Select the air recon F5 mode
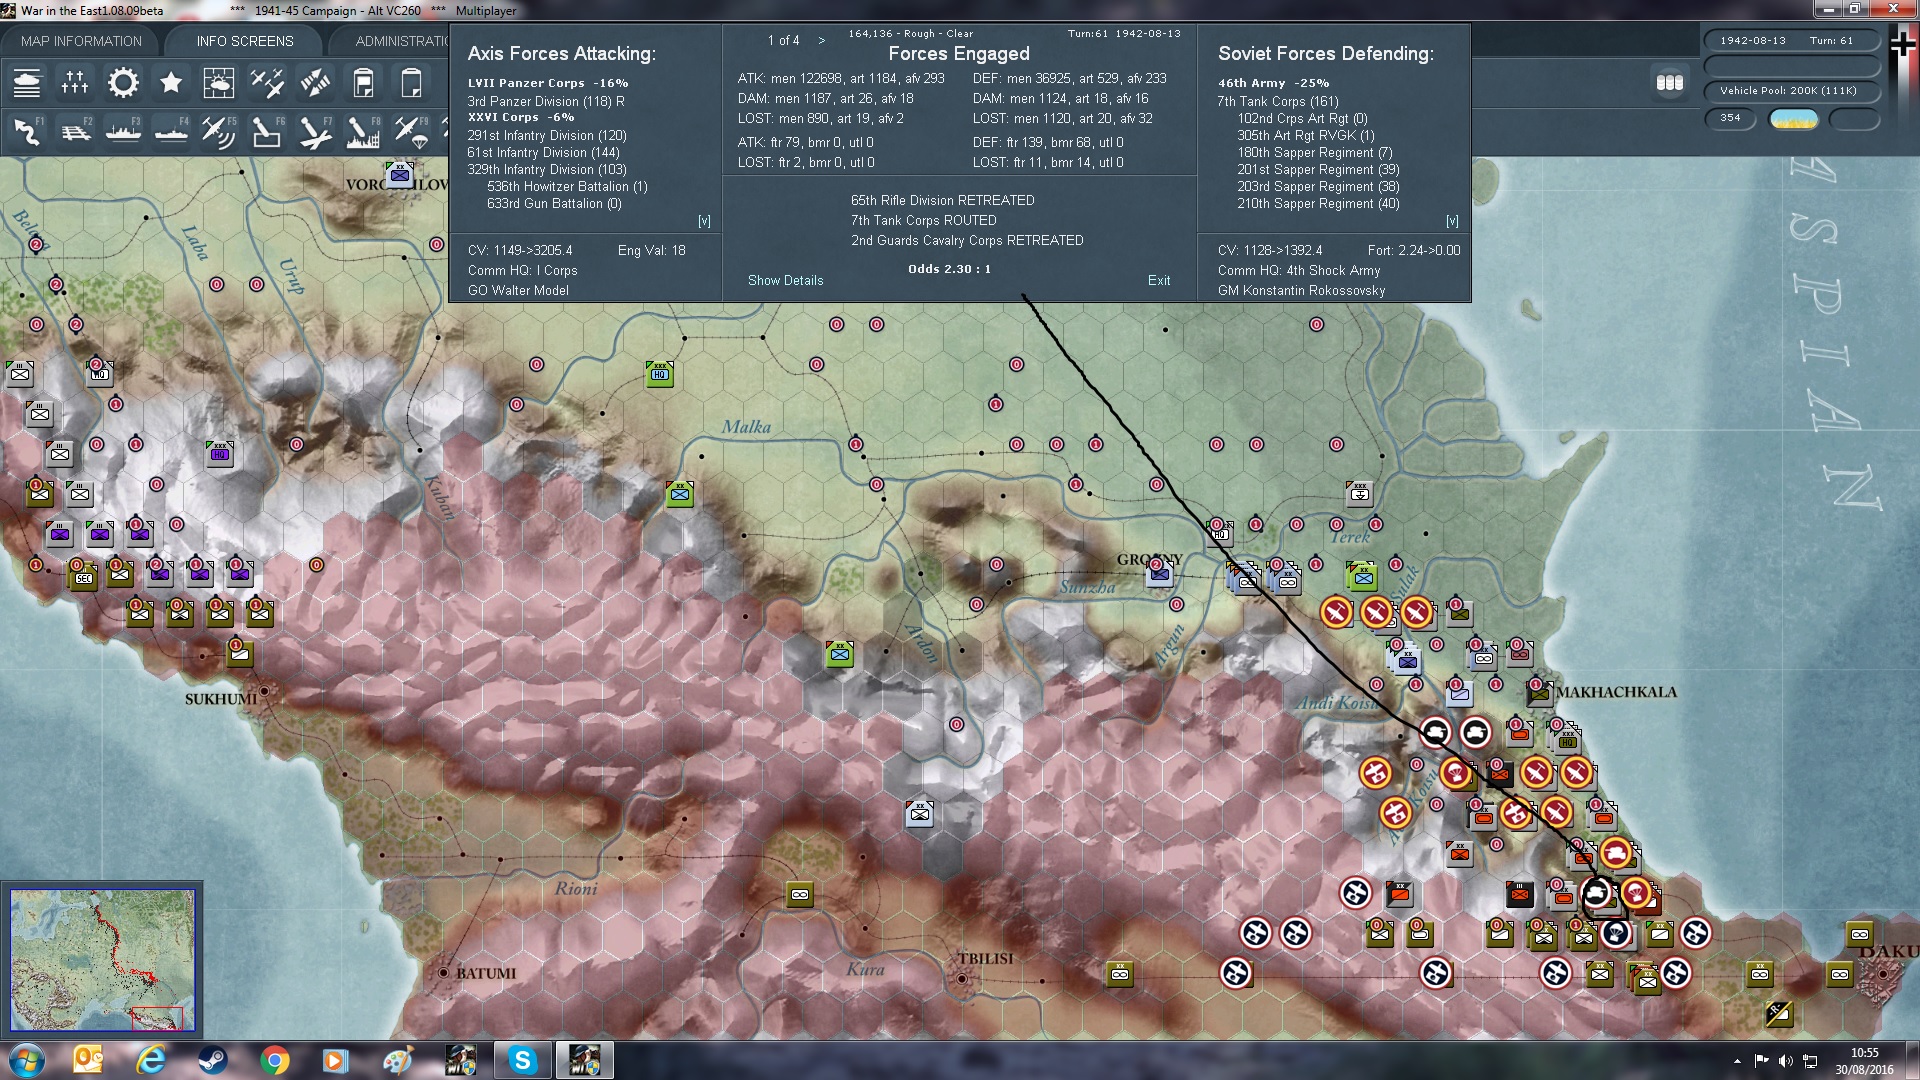 pyautogui.click(x=218, y=131)
